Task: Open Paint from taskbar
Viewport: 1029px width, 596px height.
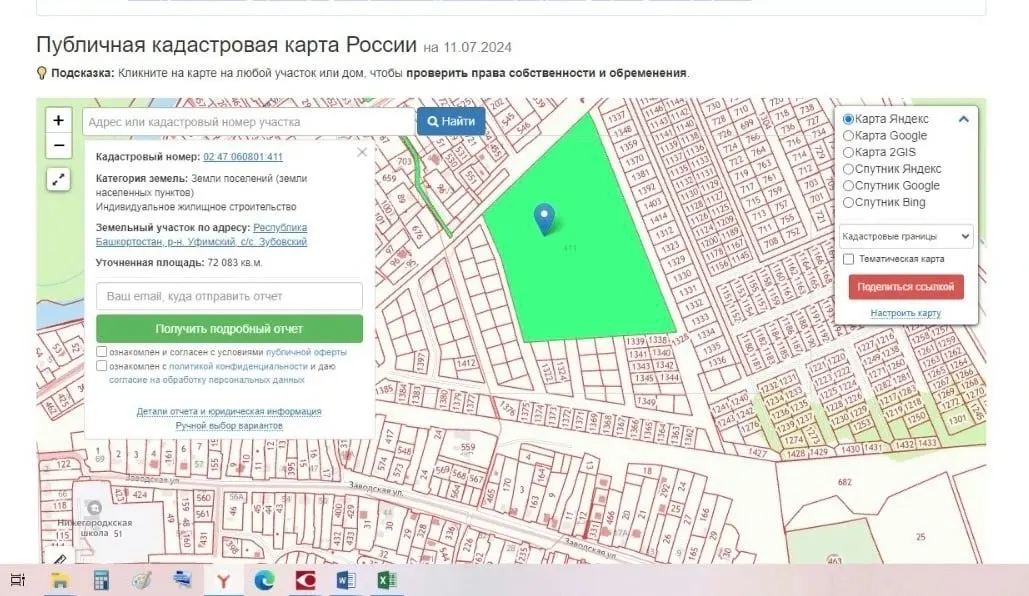Action: point(141,580)
